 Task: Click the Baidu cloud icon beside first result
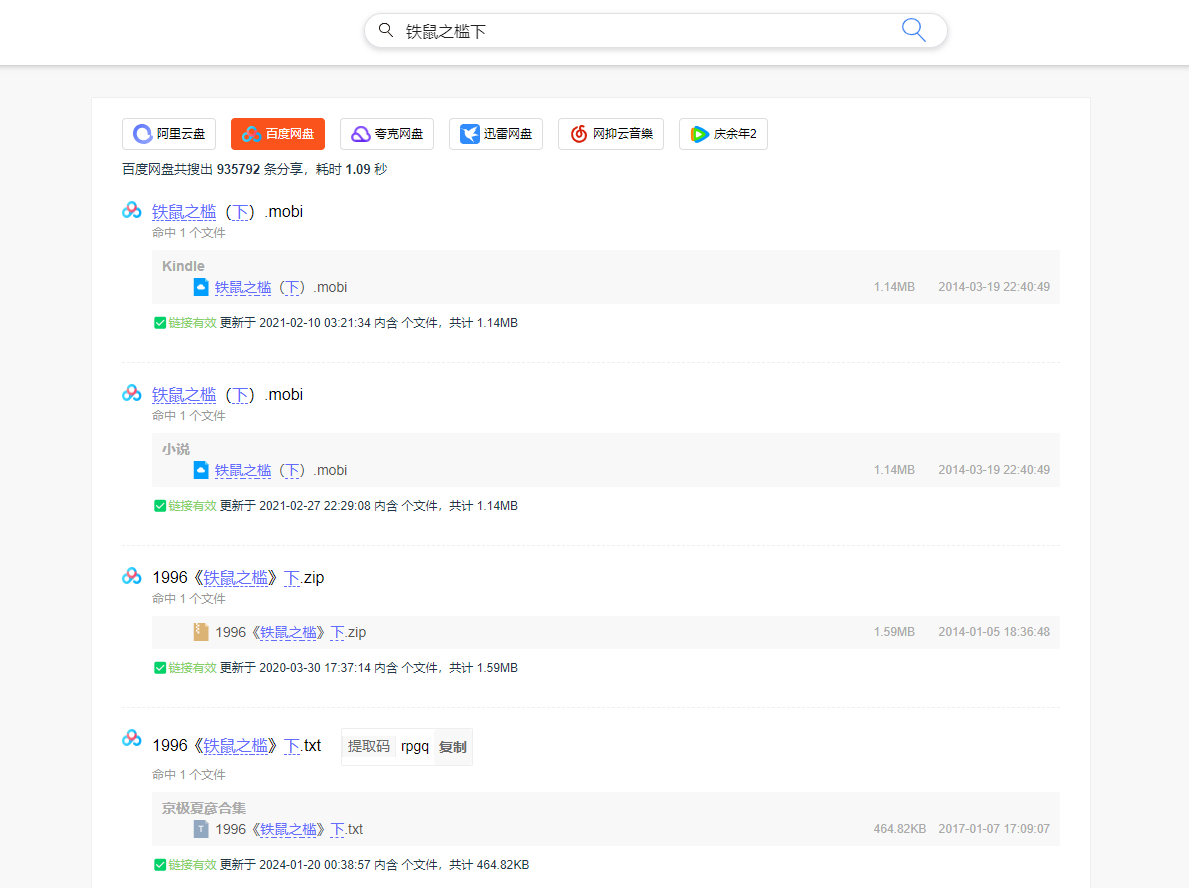132,210
